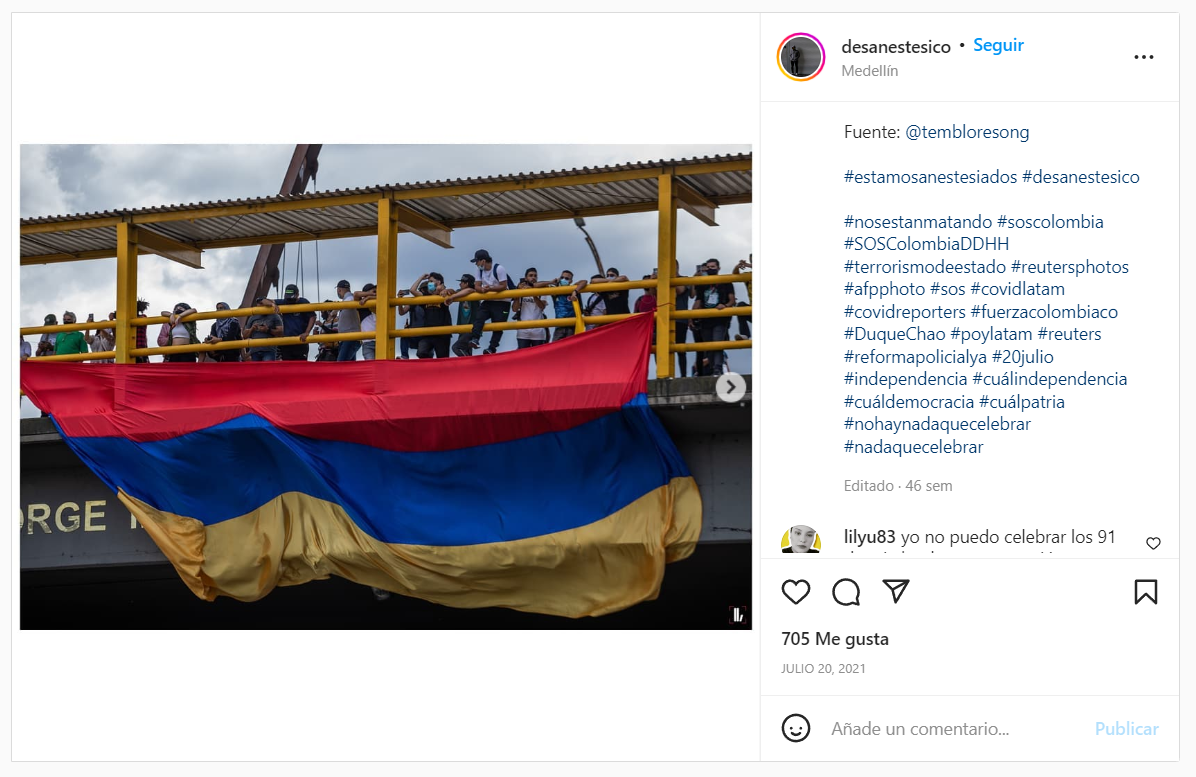
Task: Share post using the paper plane icon
Action: point(895,592)
